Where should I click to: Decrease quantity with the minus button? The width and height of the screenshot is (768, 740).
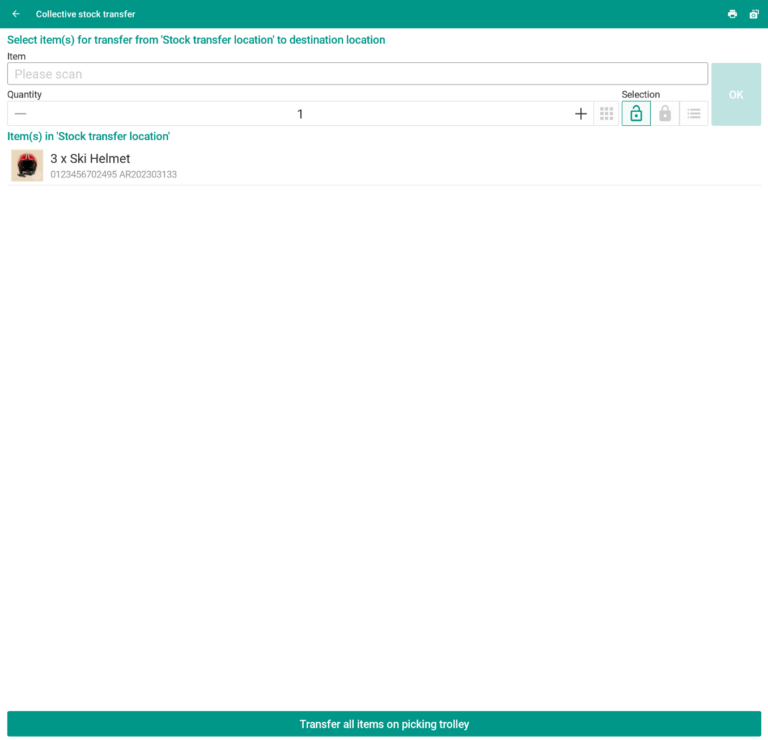click(20, 114)
